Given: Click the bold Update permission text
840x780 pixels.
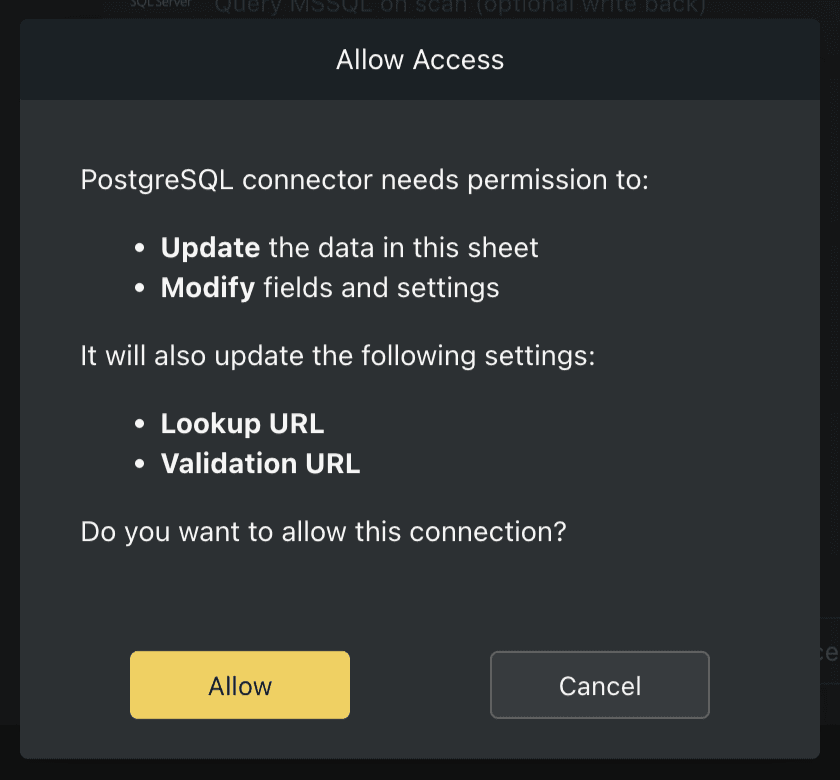Looking at the screenshot, I should (x=210, y=247).
